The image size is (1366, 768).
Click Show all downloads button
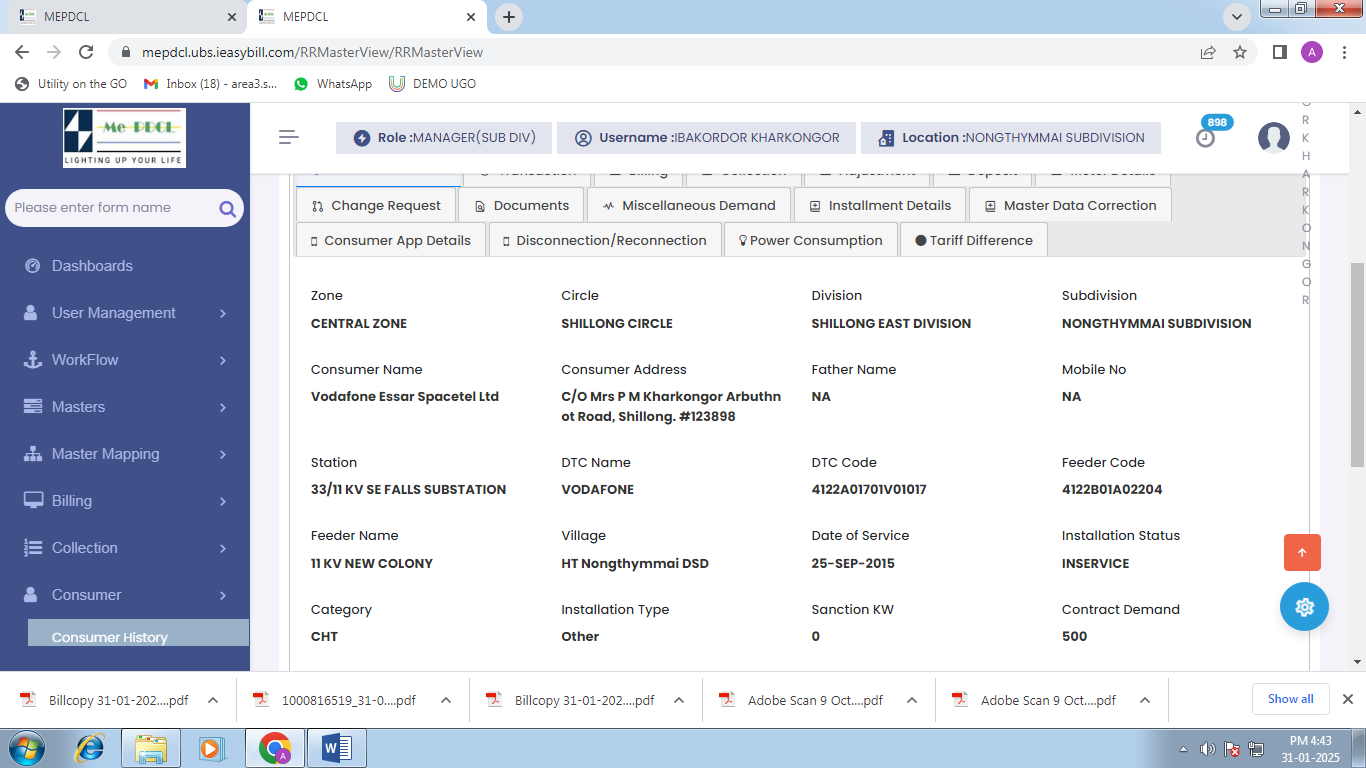(1290, 699)
